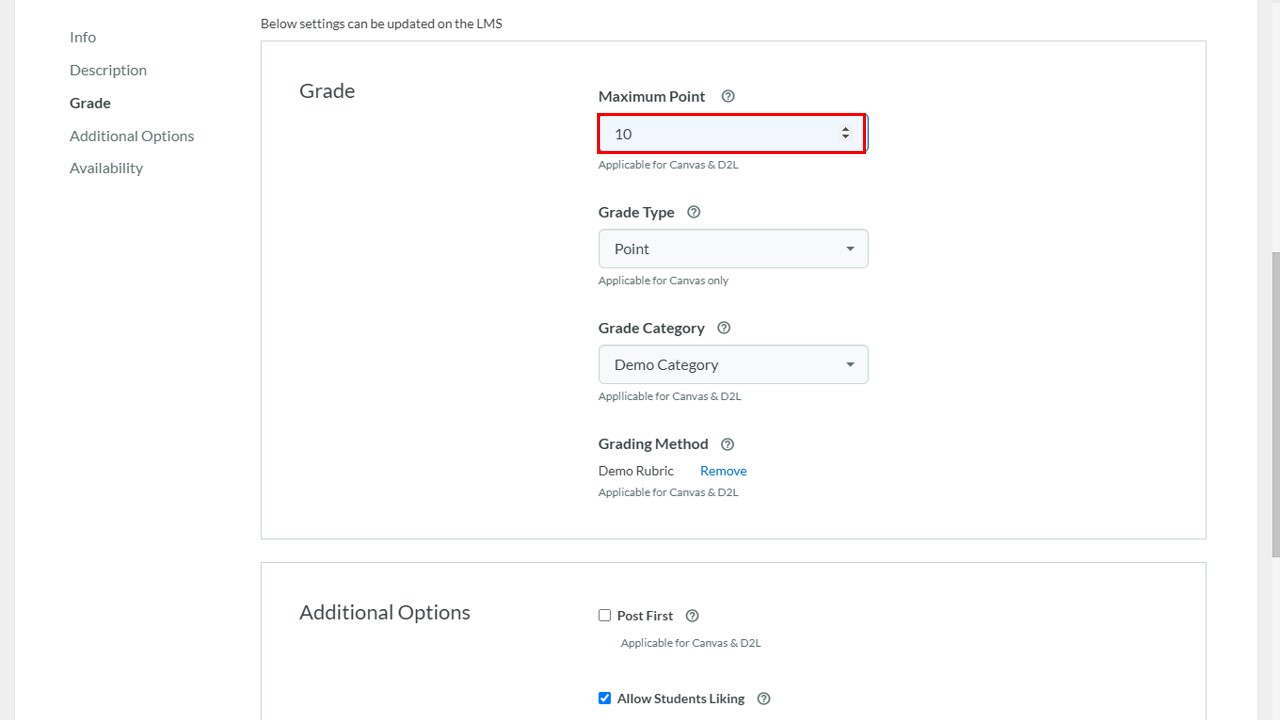This screenshot has width=1280, height=720.
Task: Open the Grade Type dropdown showing Point
Action: [x=733, y=249]
